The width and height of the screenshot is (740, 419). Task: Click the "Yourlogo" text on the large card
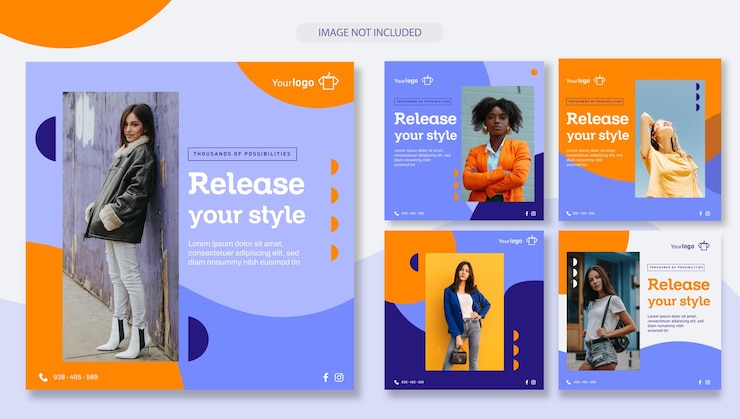click(x=293, y=83)
